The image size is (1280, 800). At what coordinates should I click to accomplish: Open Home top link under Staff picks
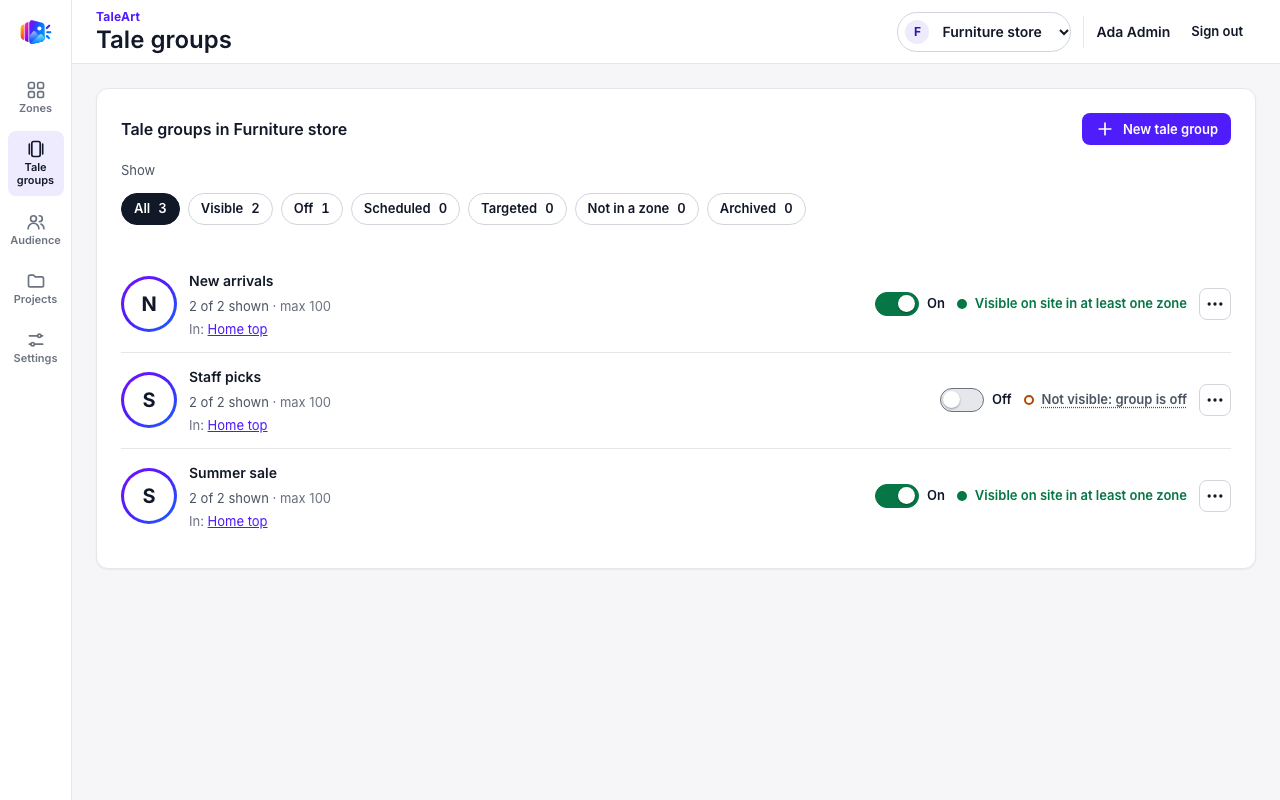point(237,425)
